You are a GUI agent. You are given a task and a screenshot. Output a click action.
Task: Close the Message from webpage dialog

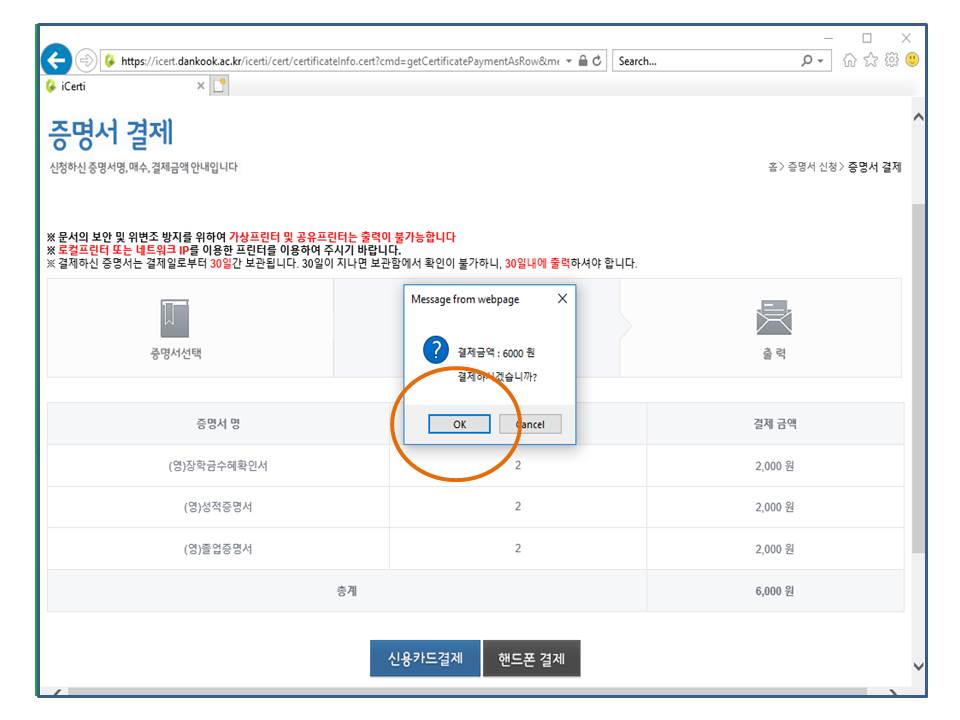point(562,299)
